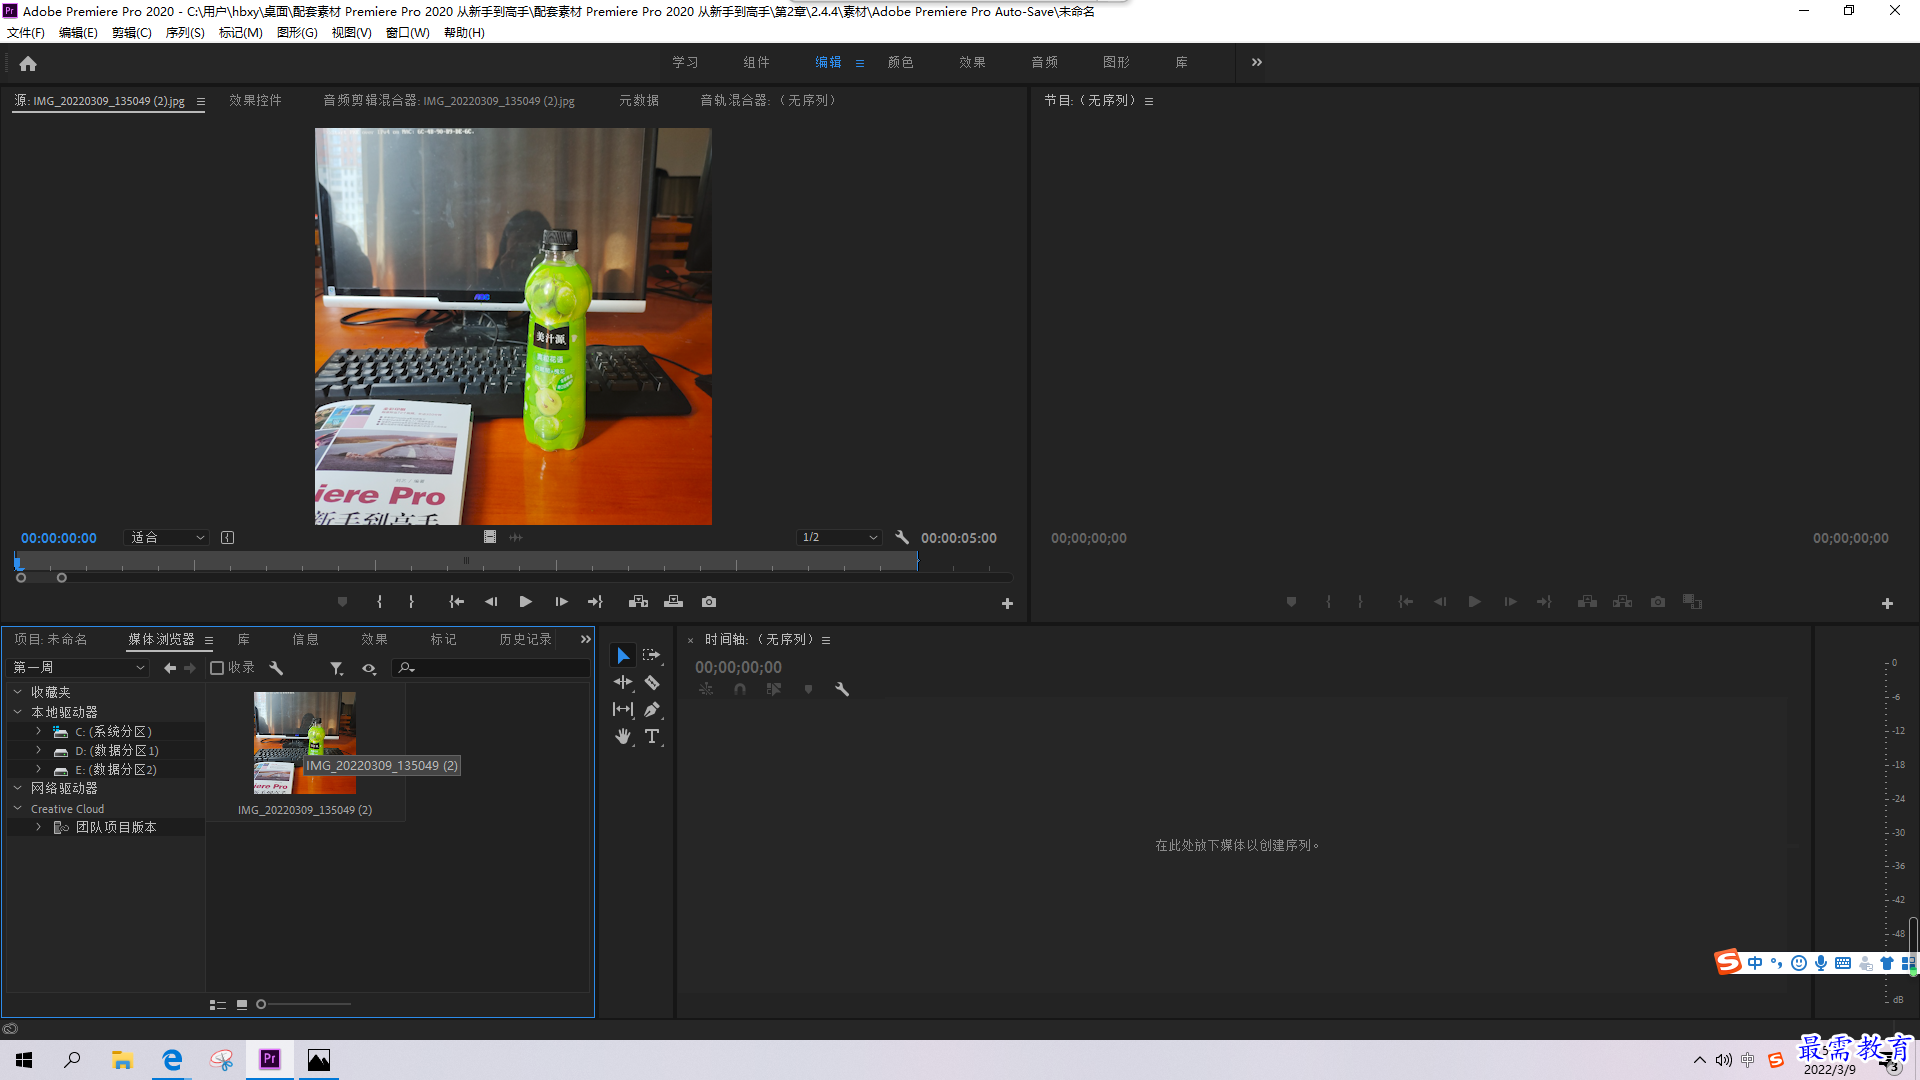
Task: Select the IMG_20220309_135049 (2) thumbnail
Action: coord(304,742)
